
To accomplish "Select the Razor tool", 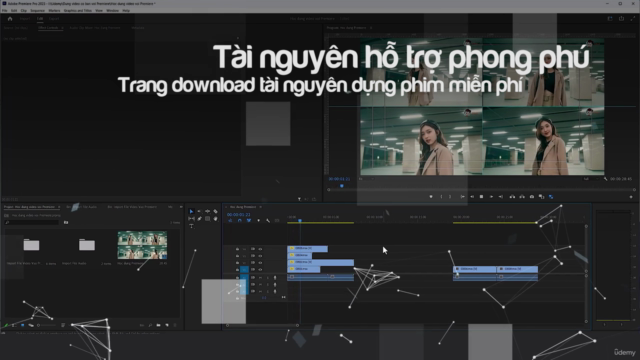I will [x=216, y=211].
